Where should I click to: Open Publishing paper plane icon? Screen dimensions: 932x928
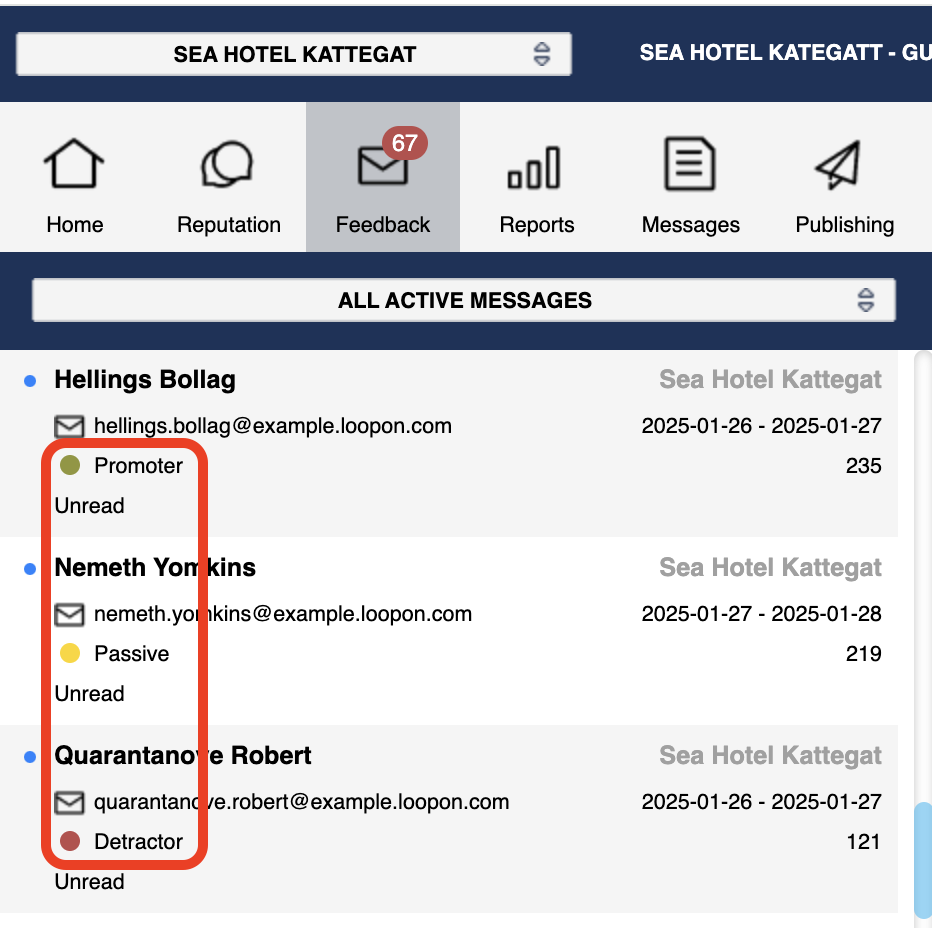pos(838,166)
